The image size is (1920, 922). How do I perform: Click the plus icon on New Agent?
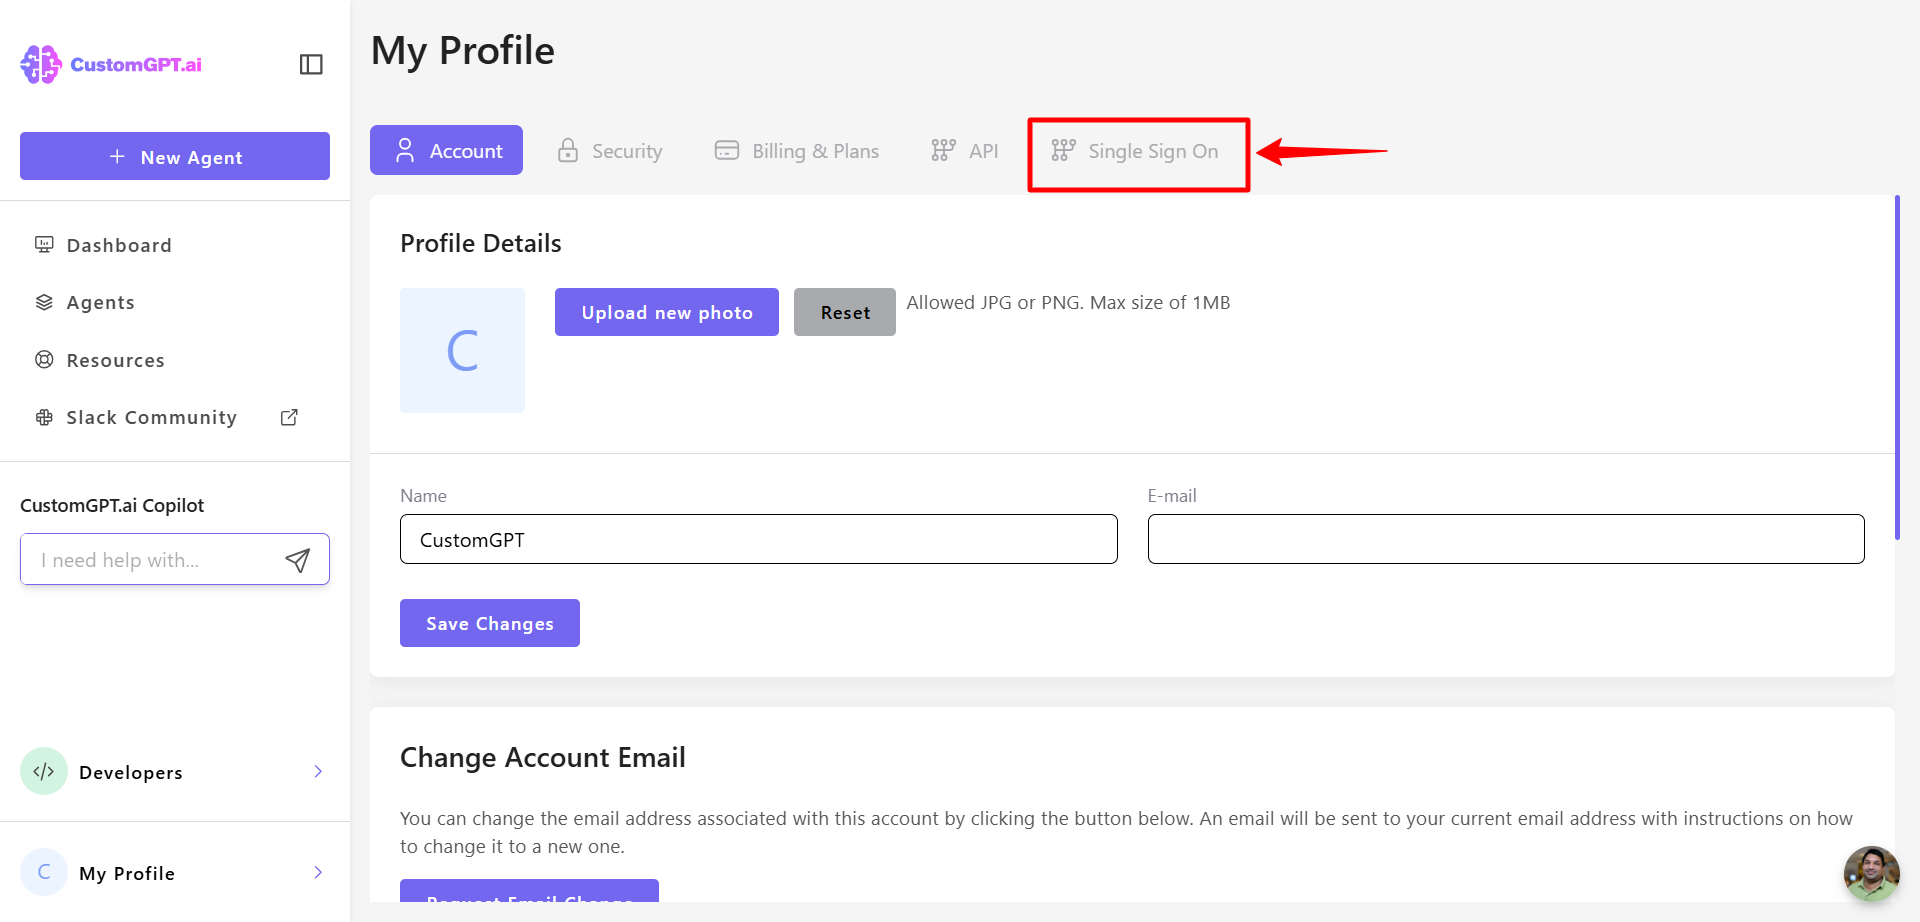(x=117, y=157)
